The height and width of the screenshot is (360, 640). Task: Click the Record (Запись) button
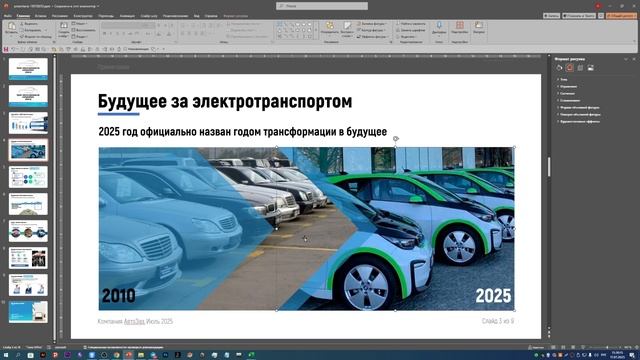click(x=551, y=16)
